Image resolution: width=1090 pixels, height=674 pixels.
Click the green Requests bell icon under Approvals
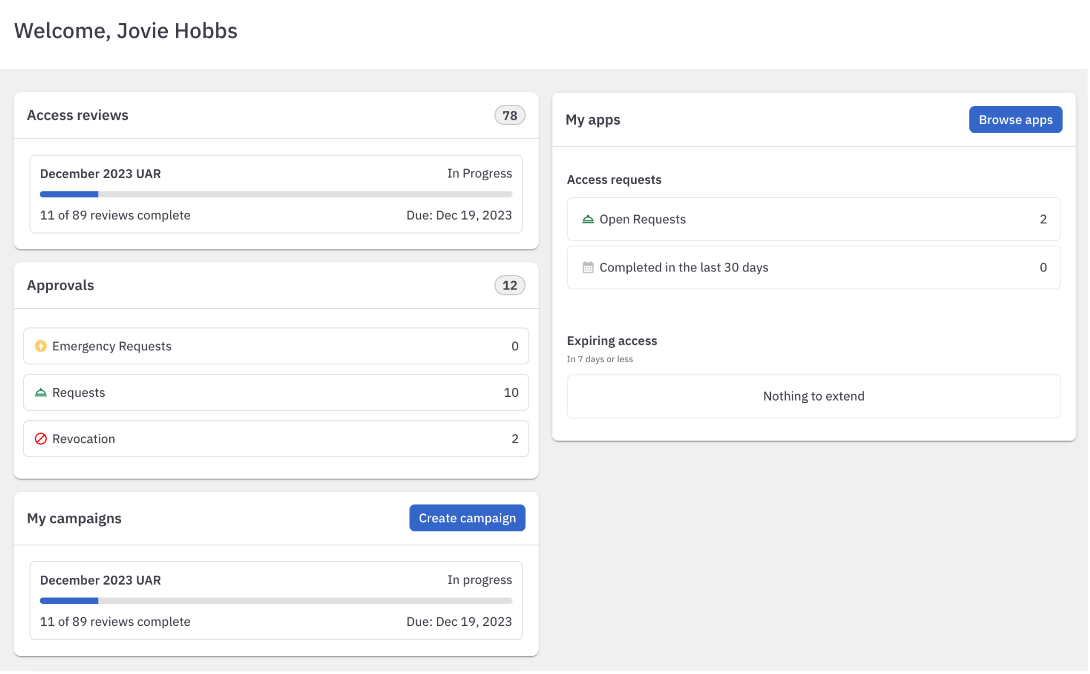click(x=40, y=393)
